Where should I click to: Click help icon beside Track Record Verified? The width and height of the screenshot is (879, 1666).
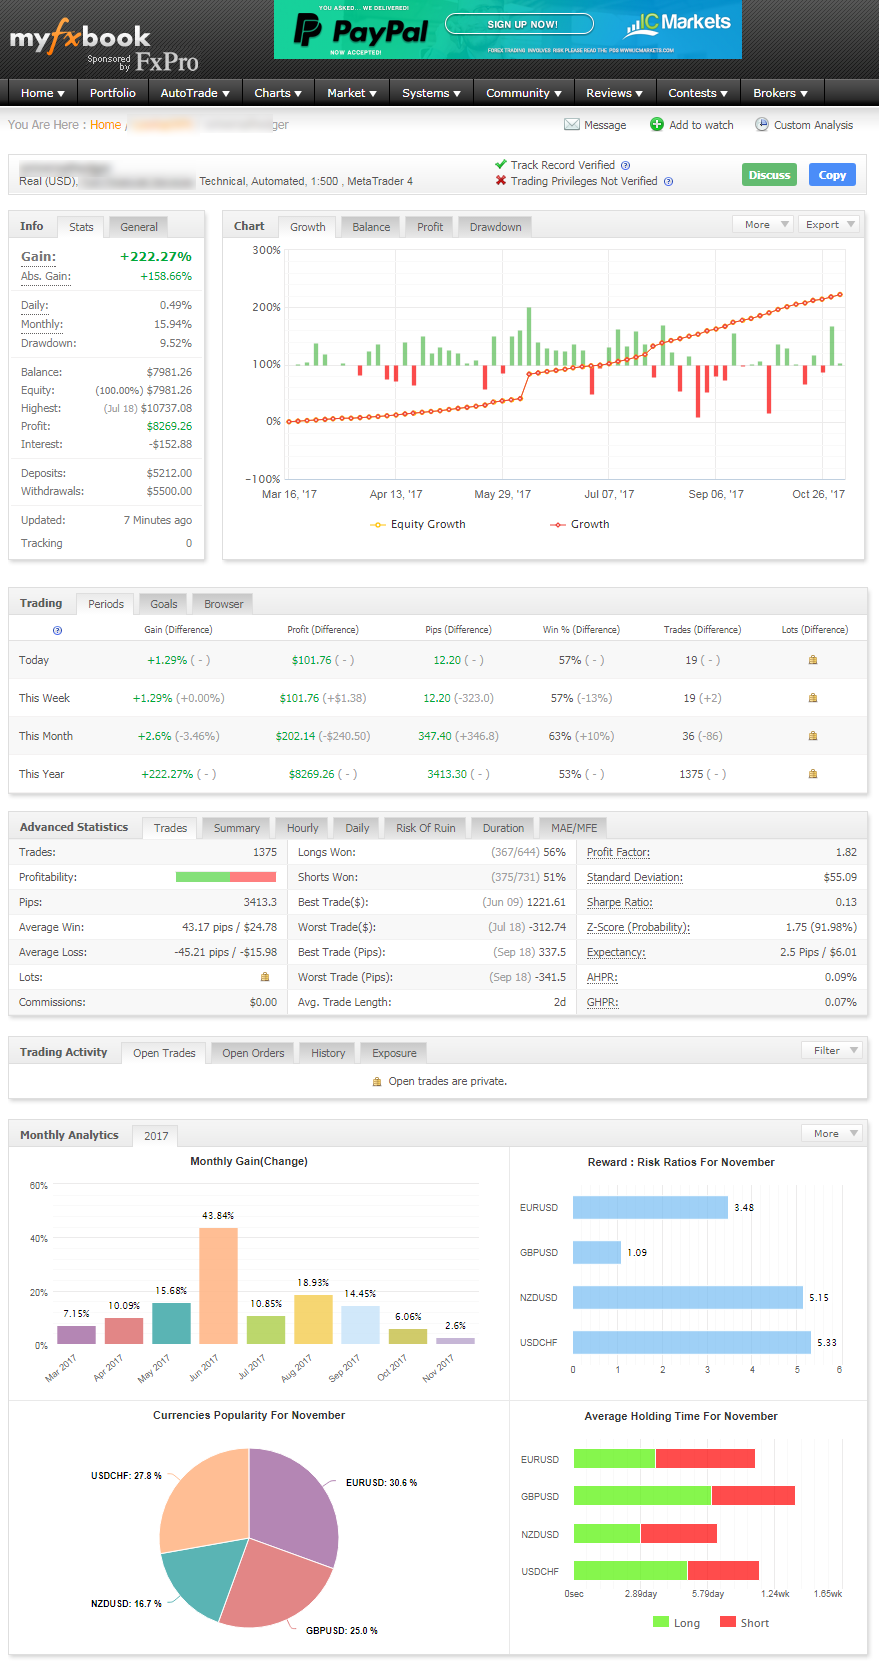coord(626,166)
